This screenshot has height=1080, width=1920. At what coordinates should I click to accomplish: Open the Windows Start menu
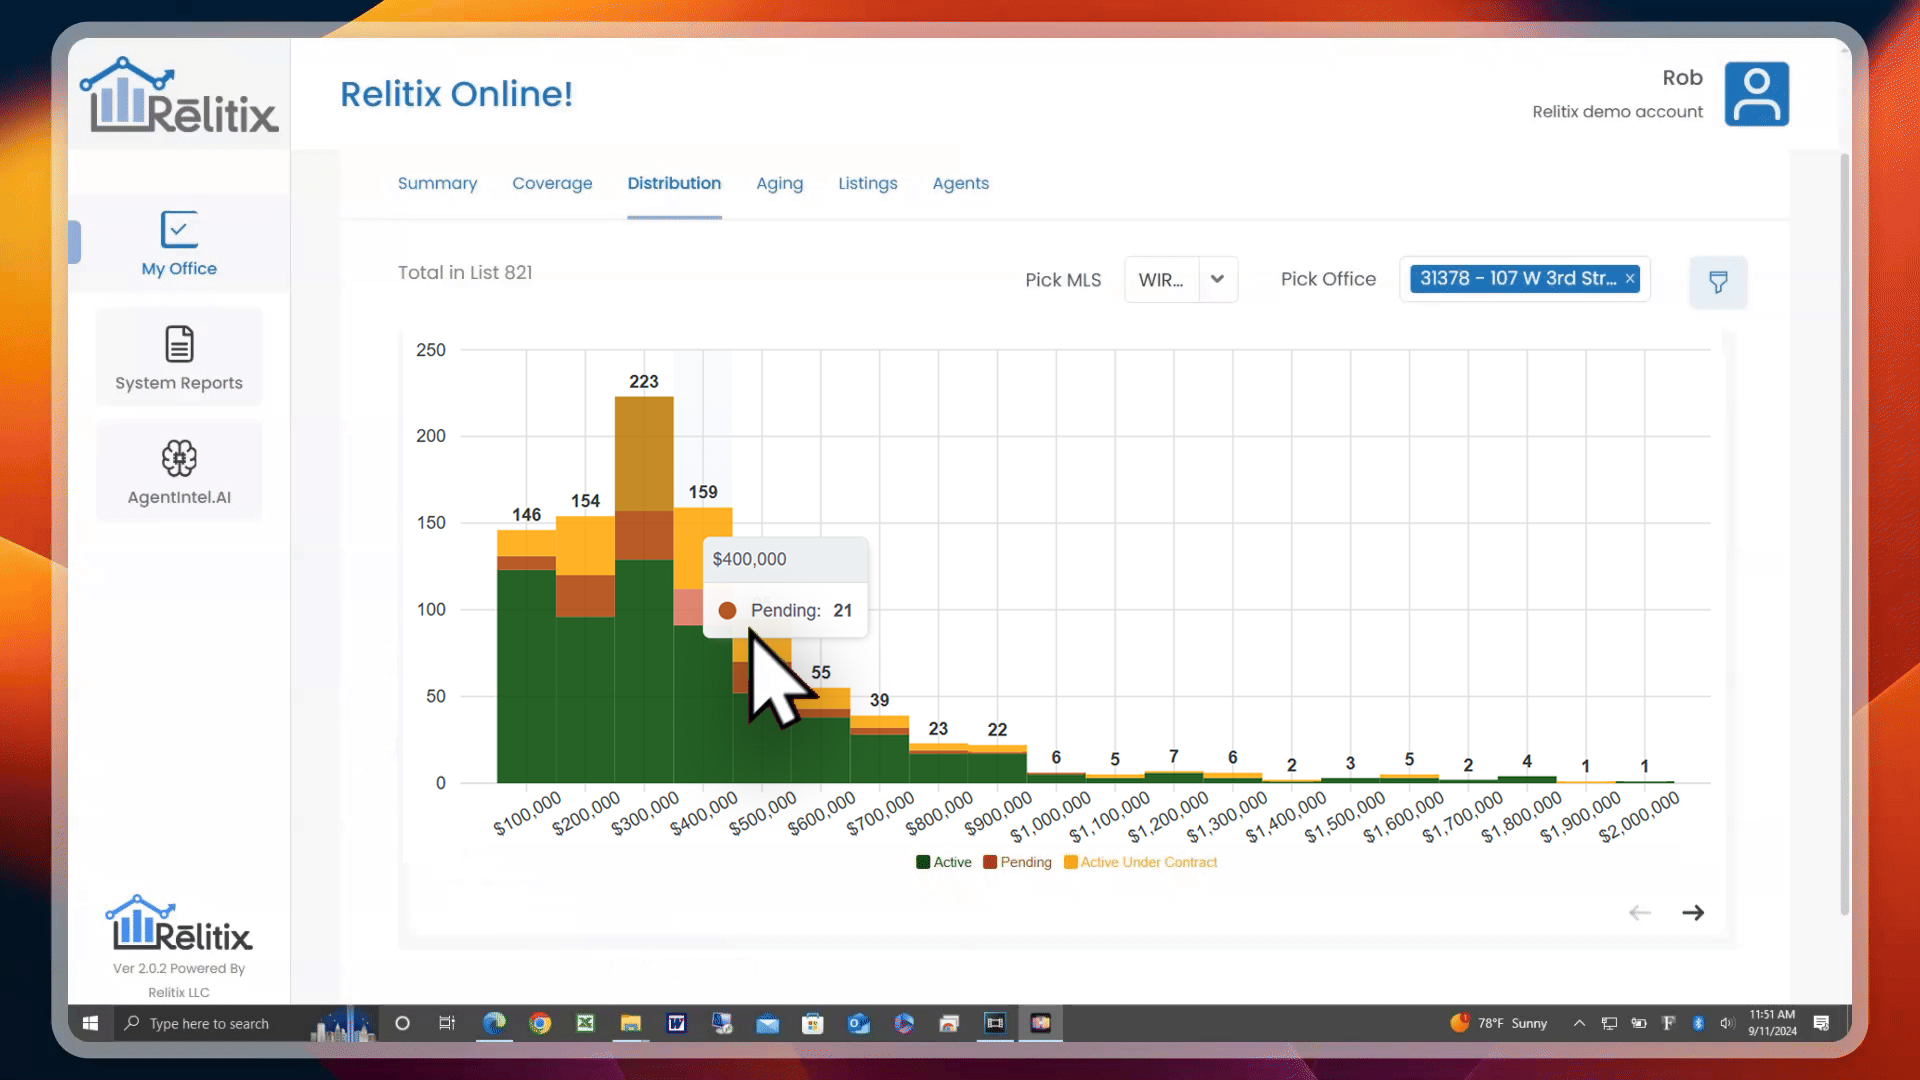pyautogui.click(x=90, y=1023)
